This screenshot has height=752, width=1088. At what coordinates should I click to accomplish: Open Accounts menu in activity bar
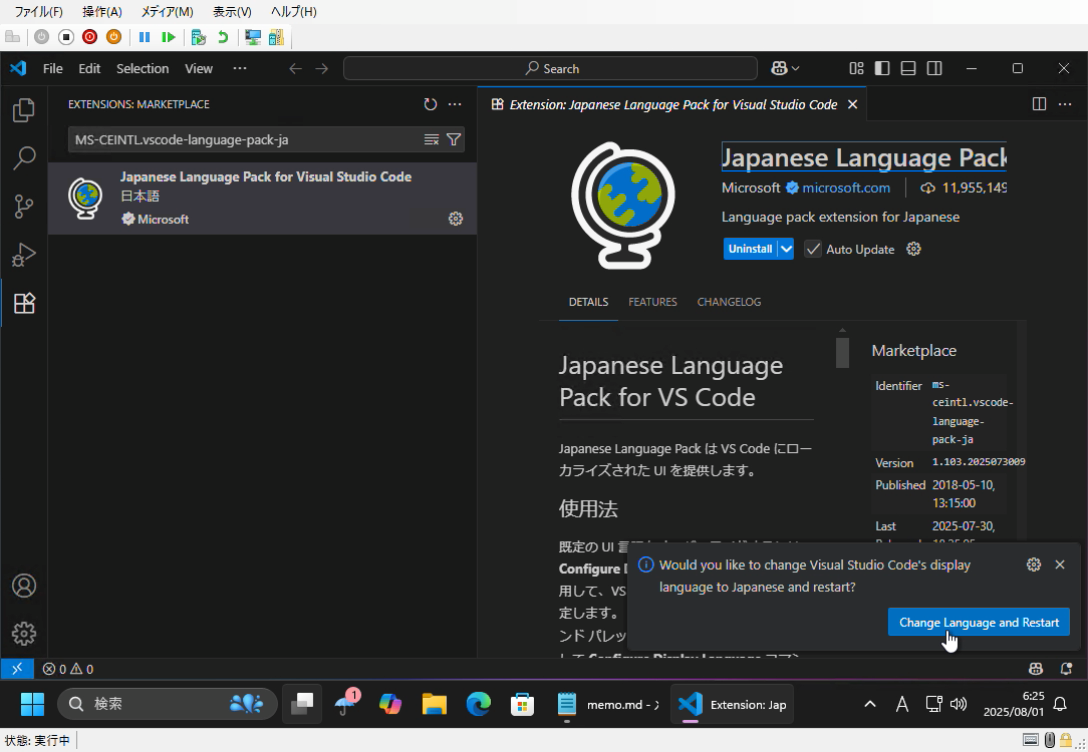[x=24, y=586]
